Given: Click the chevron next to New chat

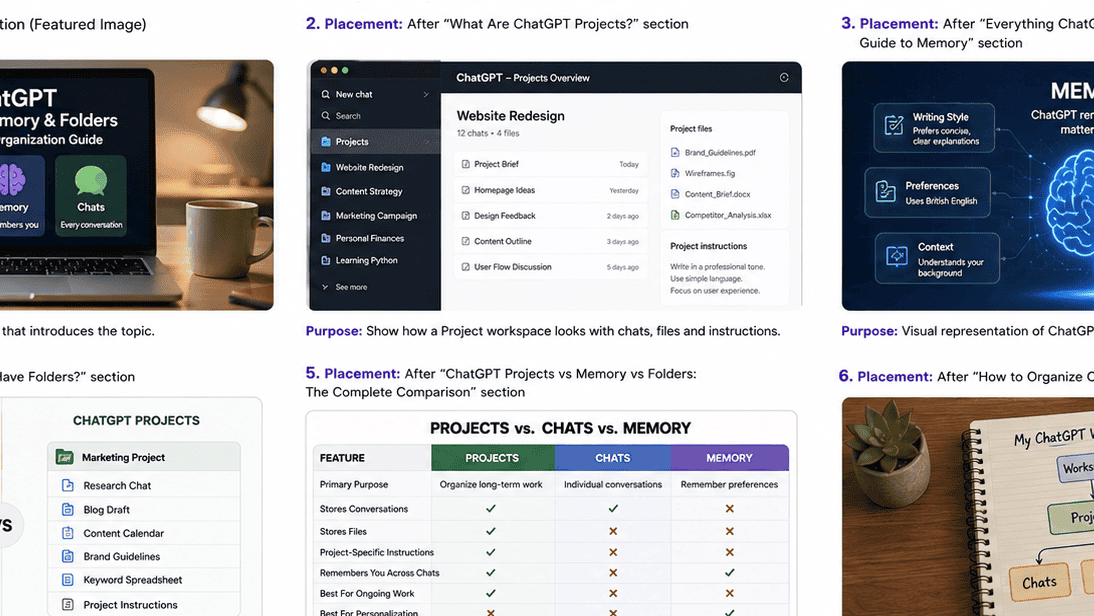Looking at the screenshot, I should pos(426,94).
